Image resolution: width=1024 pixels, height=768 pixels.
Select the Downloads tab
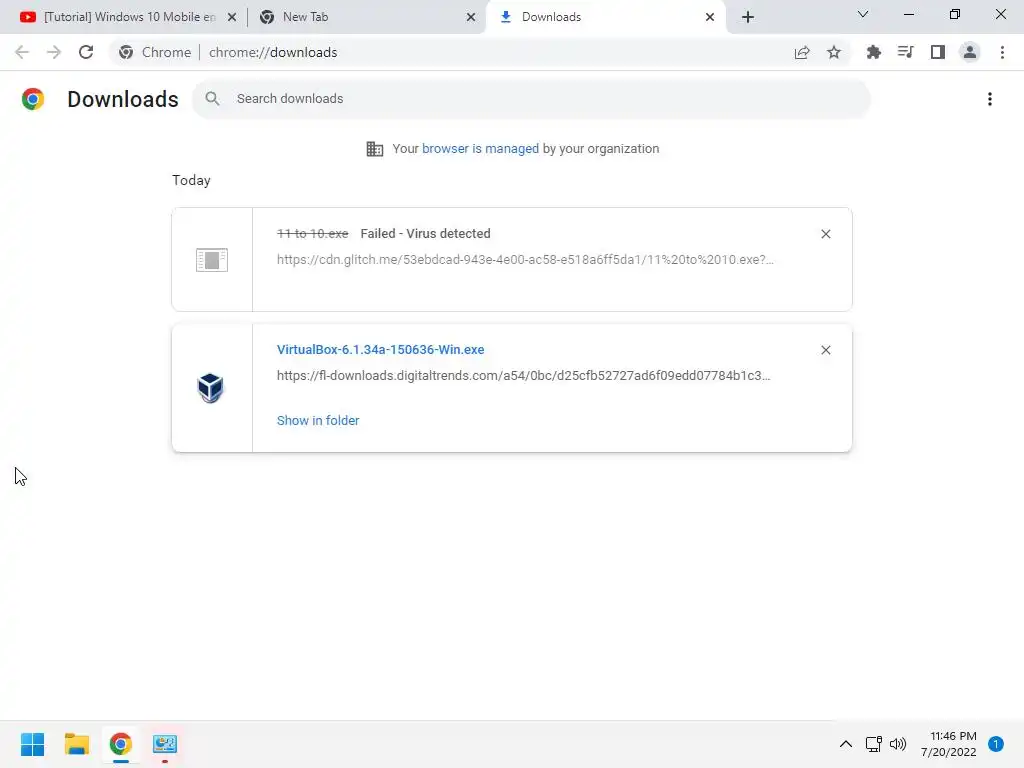pos(606,17)
